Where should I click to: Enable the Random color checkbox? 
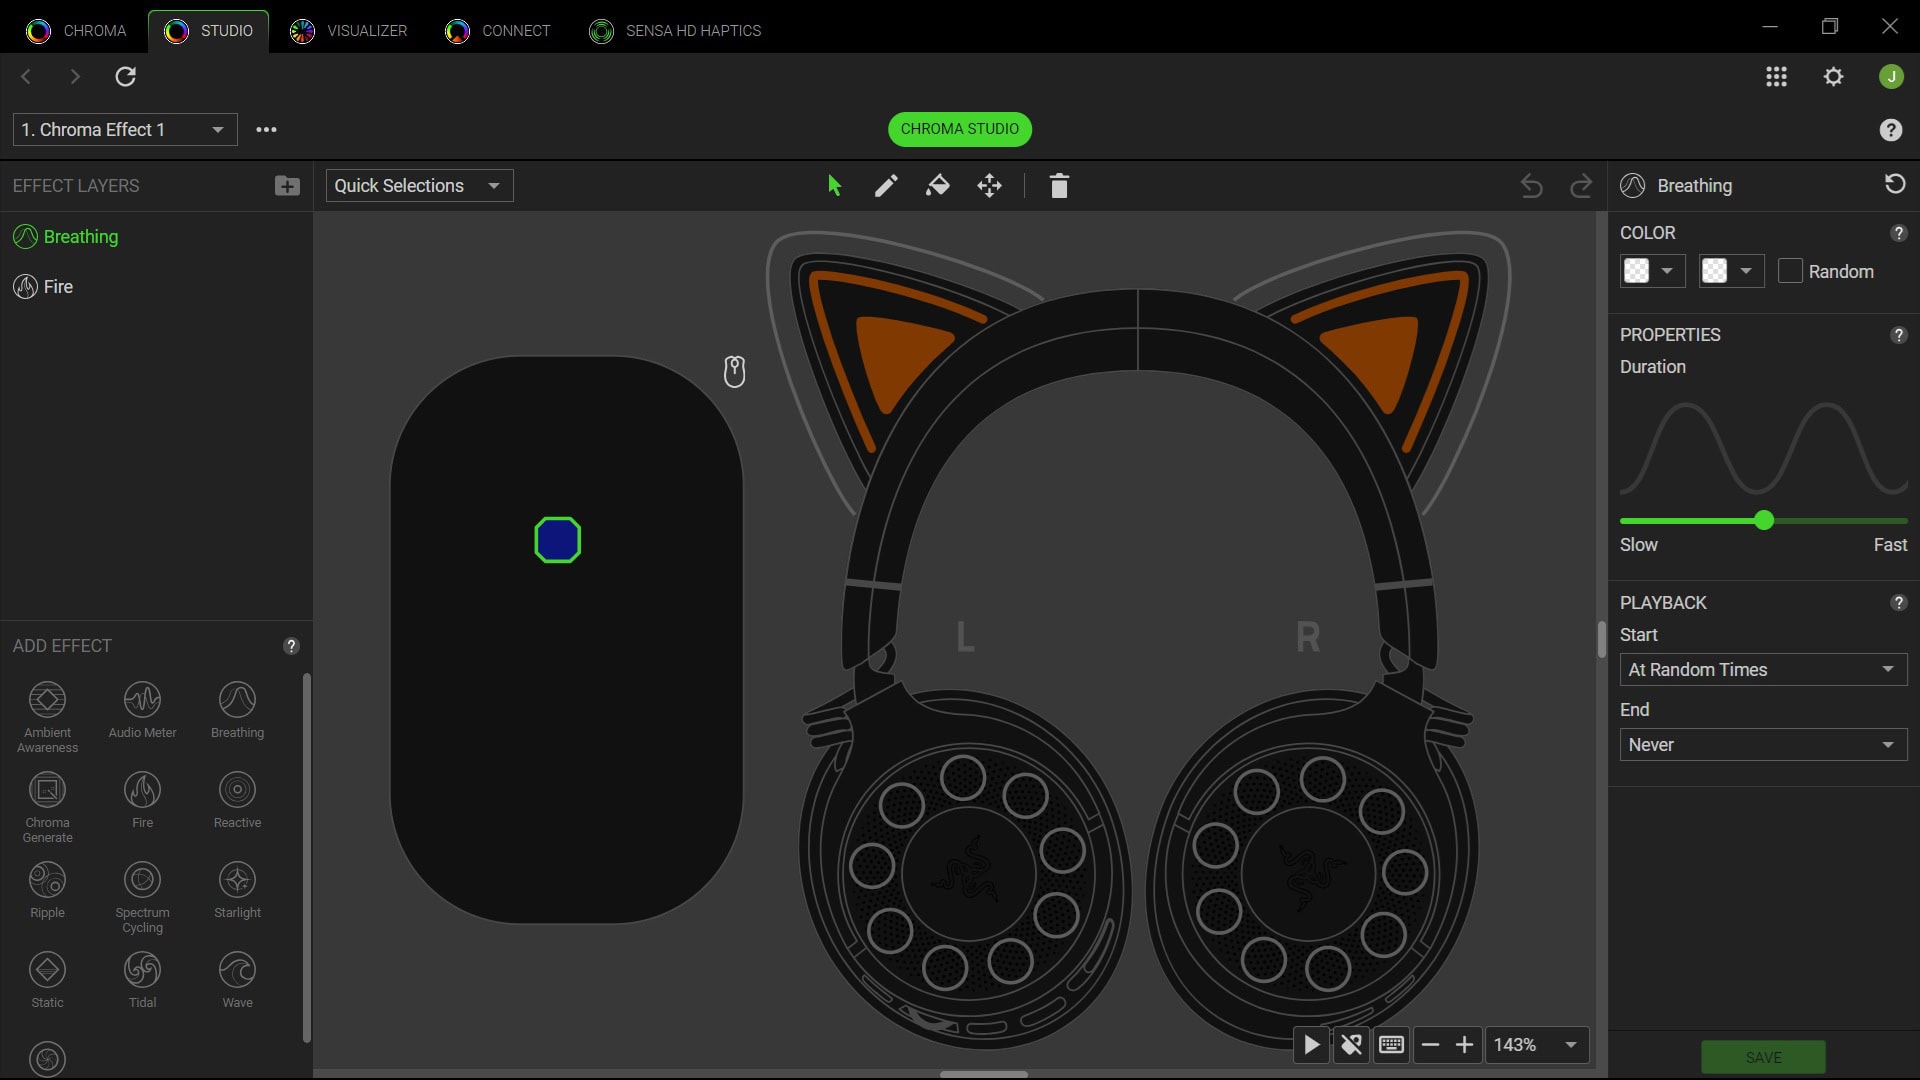point(1791,271)
